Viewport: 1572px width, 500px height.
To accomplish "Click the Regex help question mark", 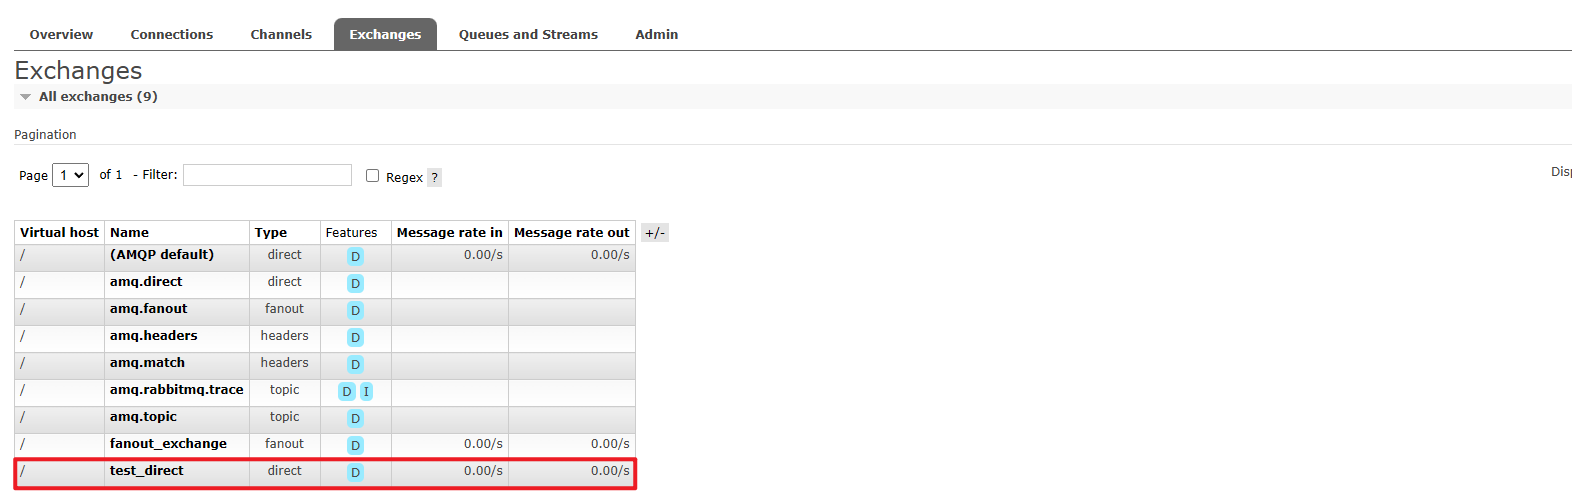I will click(x=434, y=177).
